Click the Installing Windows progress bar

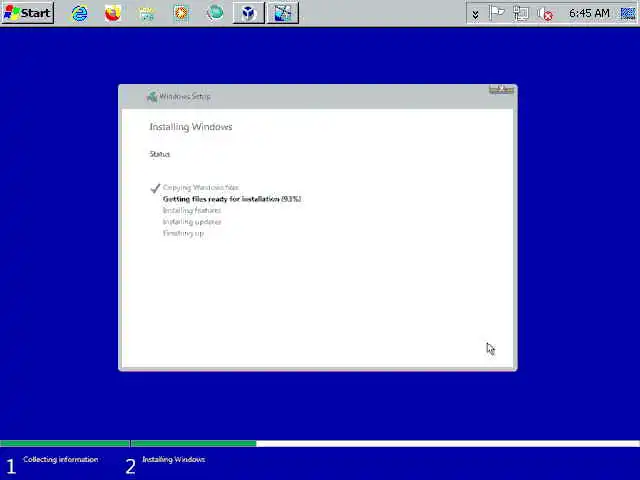pos(385,443)
